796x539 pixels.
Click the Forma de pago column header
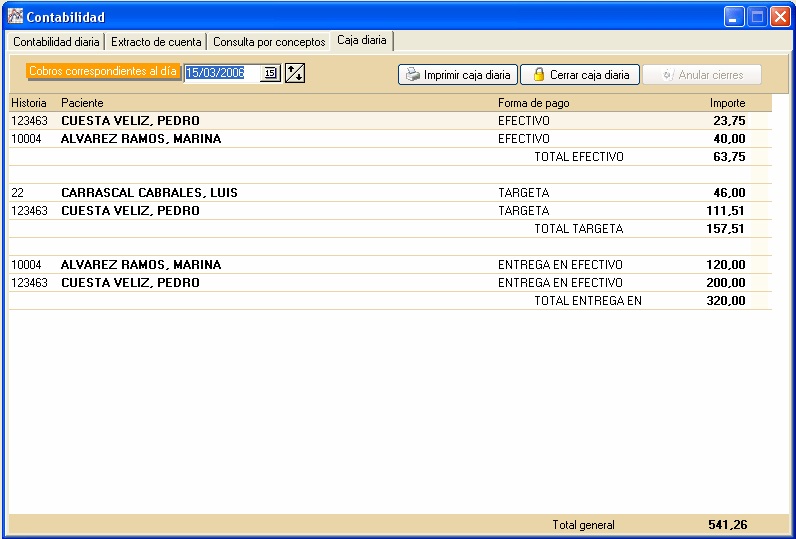point(534,103)
